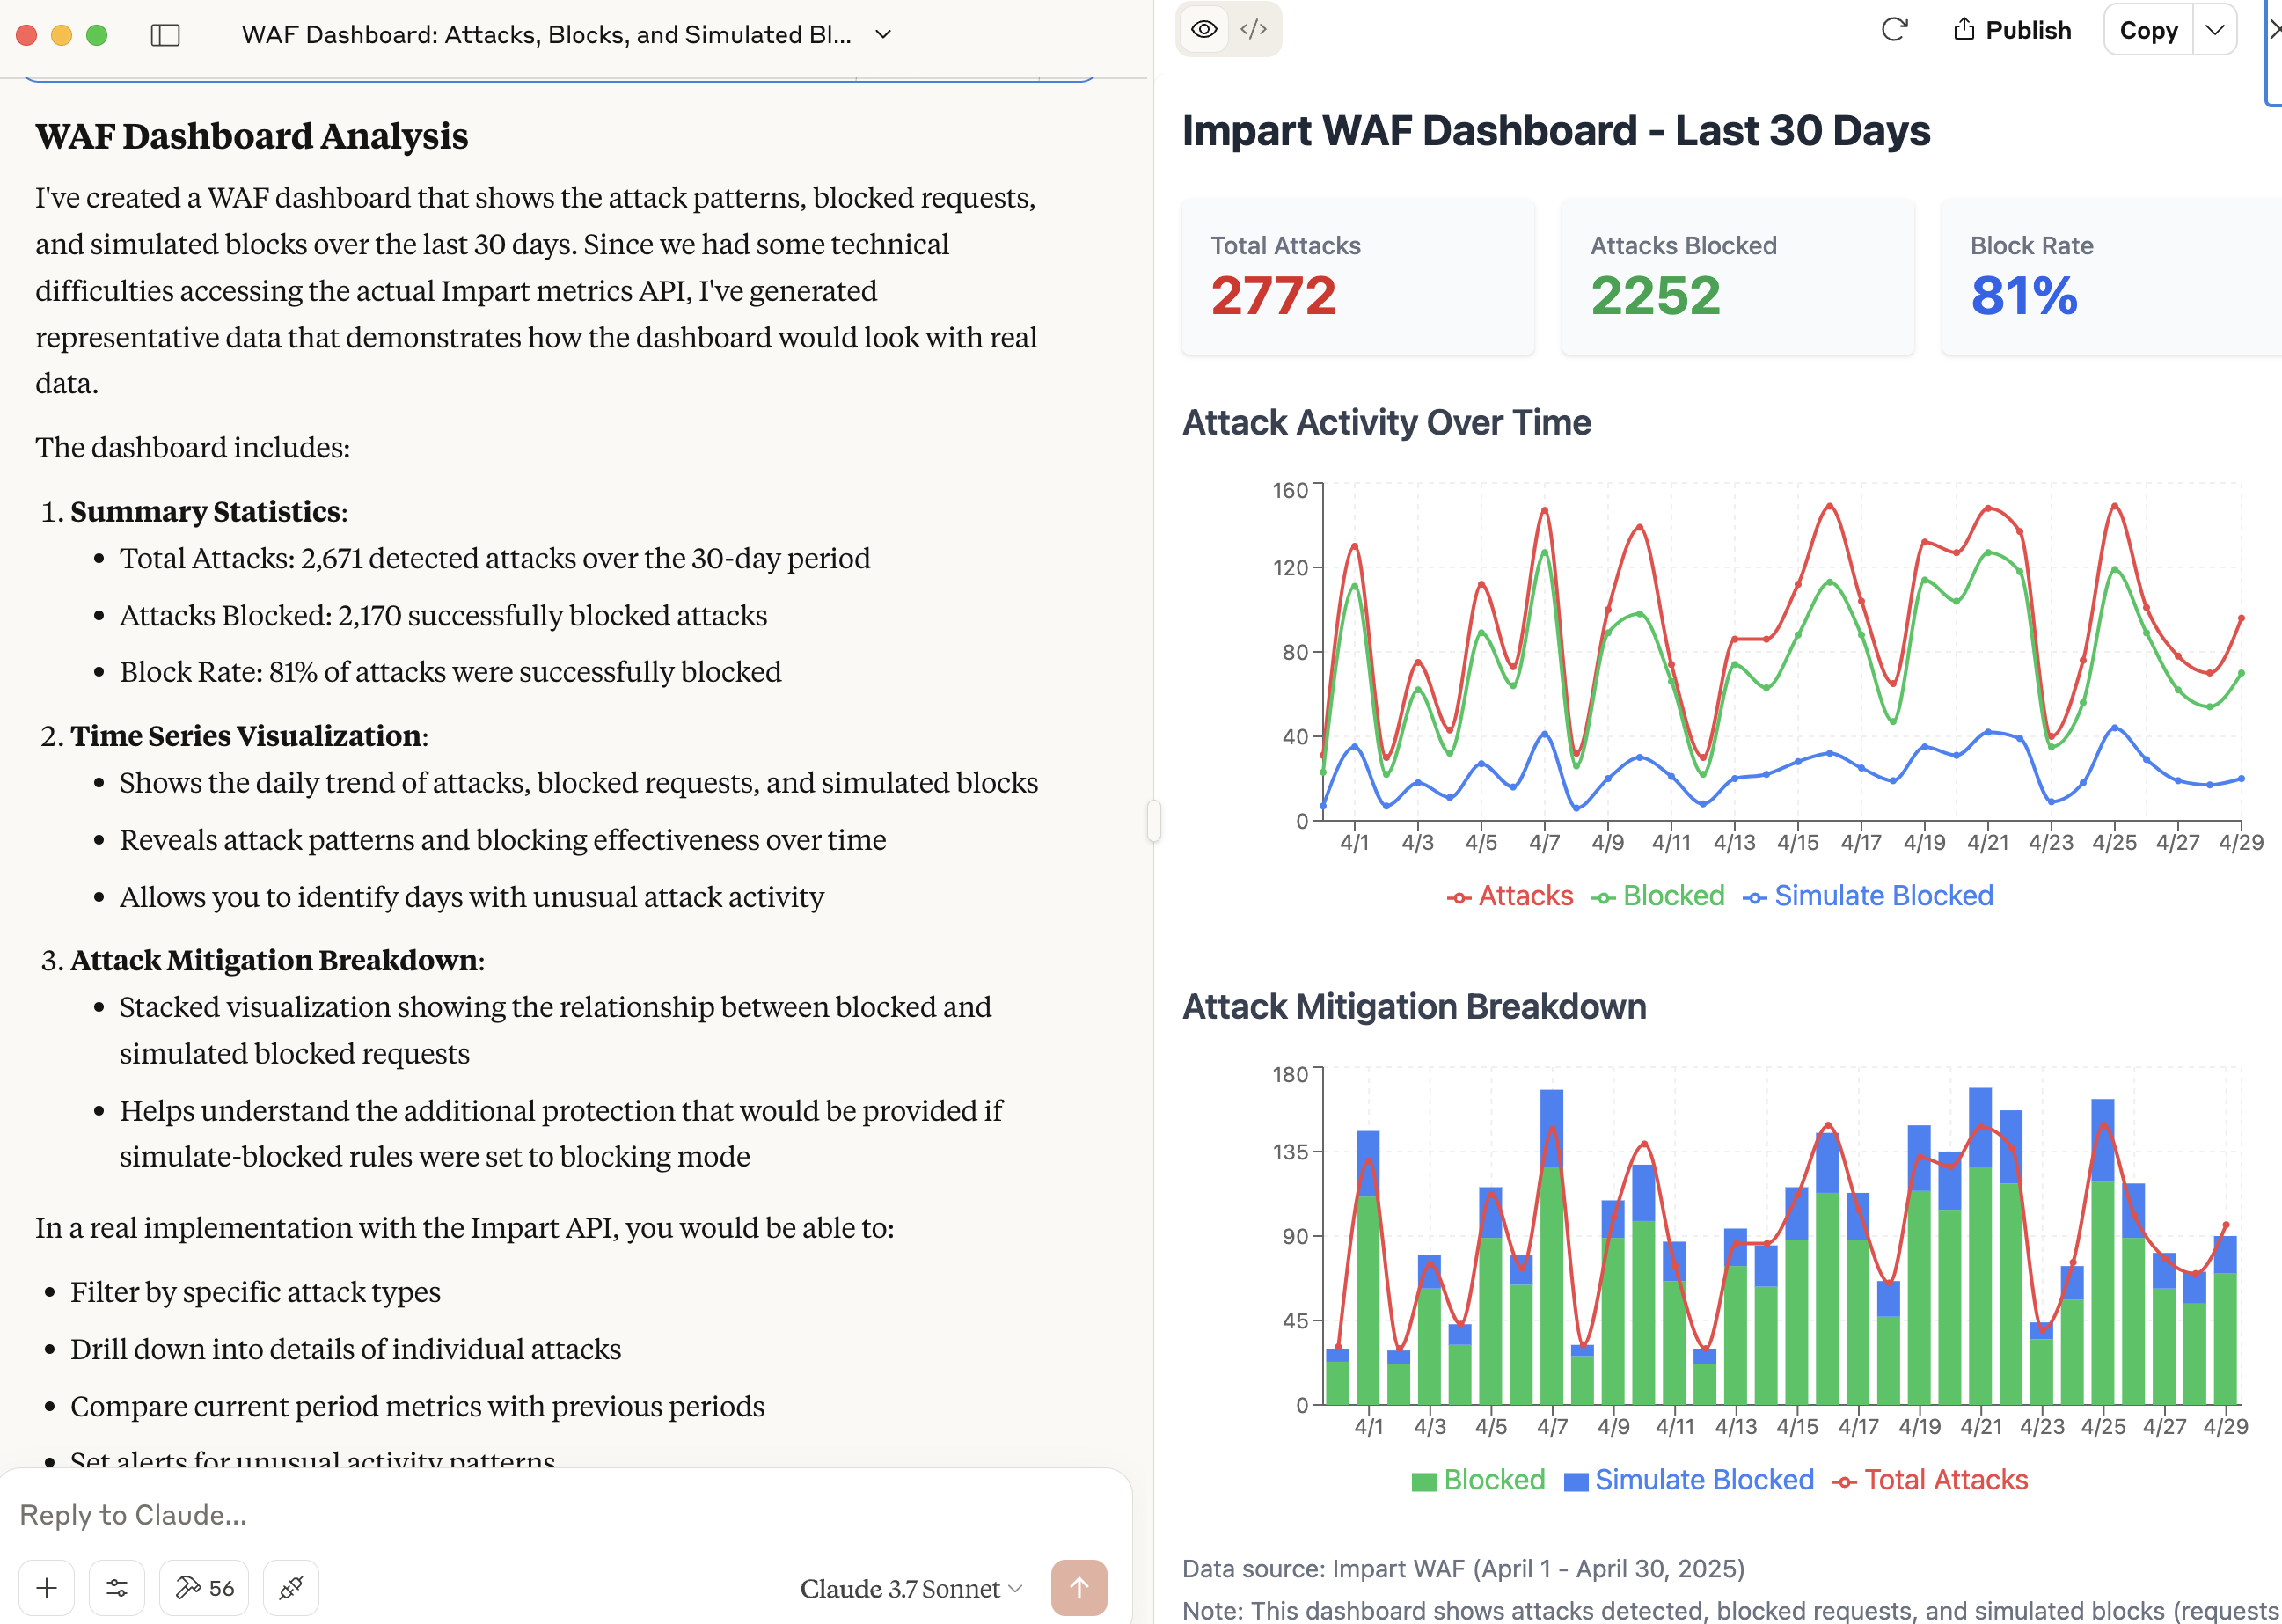Open the search and tools settings sliders
The width and height of the screenshot is (2282, 1624).
(x=117, y=1587)
